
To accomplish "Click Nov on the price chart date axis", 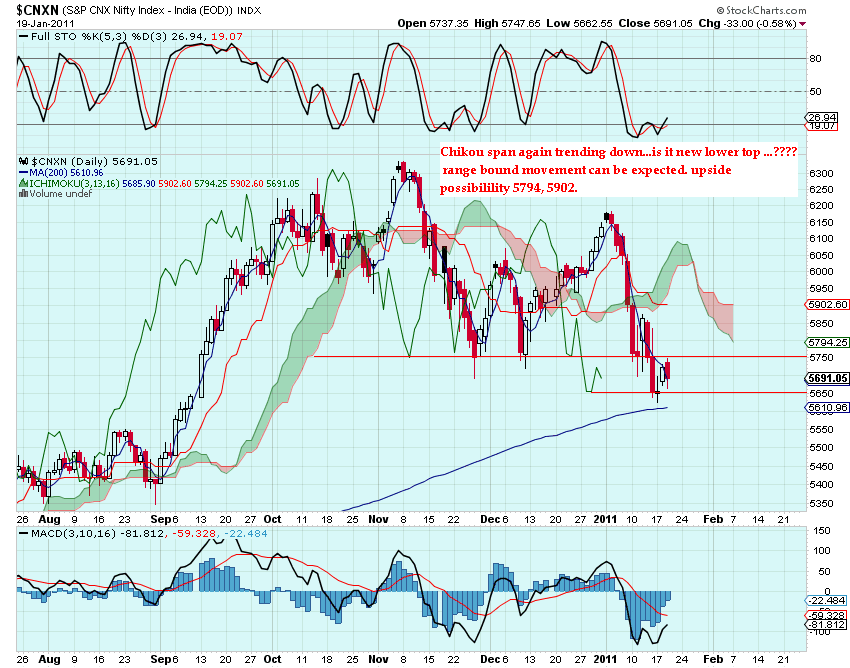I will pos(378,519).
